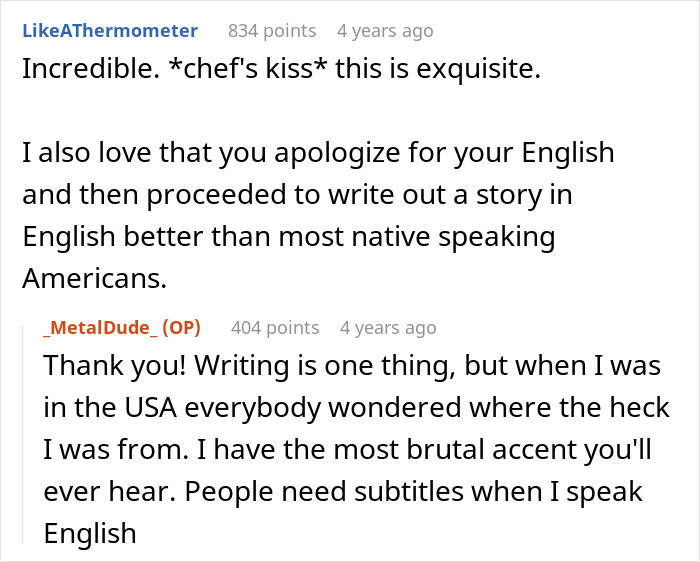Open the top comment's '4 years ago' timestamp
700x562 pixels.
pyautogui.click(x=385, y=31)
